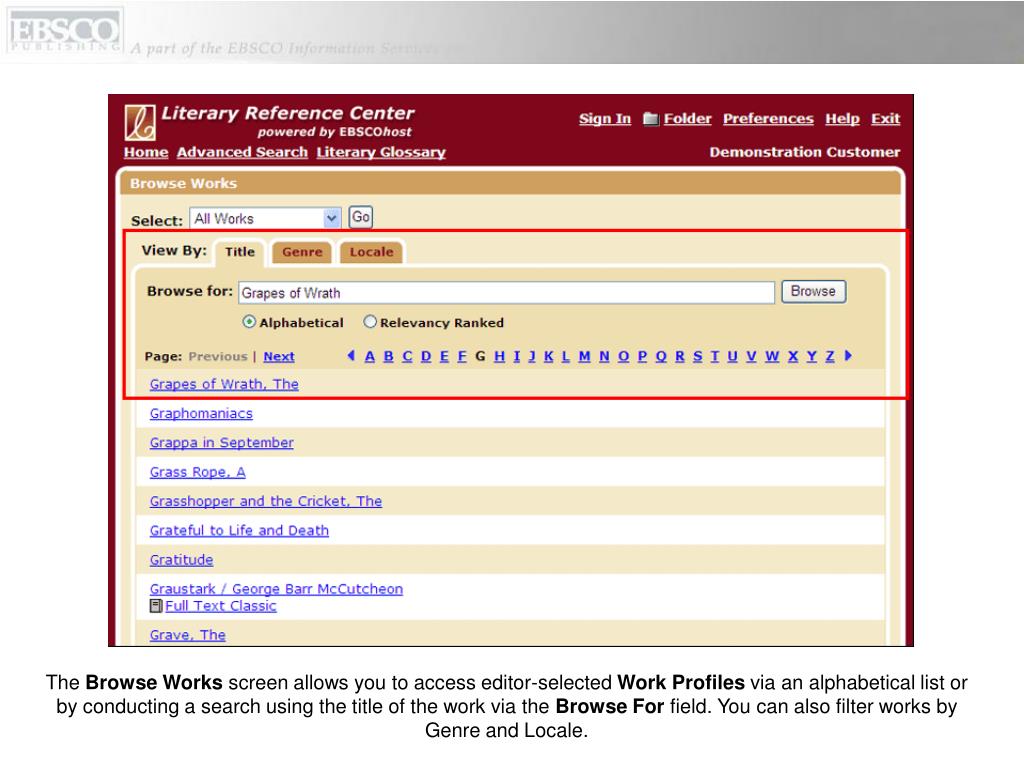Viewport: 1024px width, 768px height.
Task: Jump to letter L
Action: point(566,357)
